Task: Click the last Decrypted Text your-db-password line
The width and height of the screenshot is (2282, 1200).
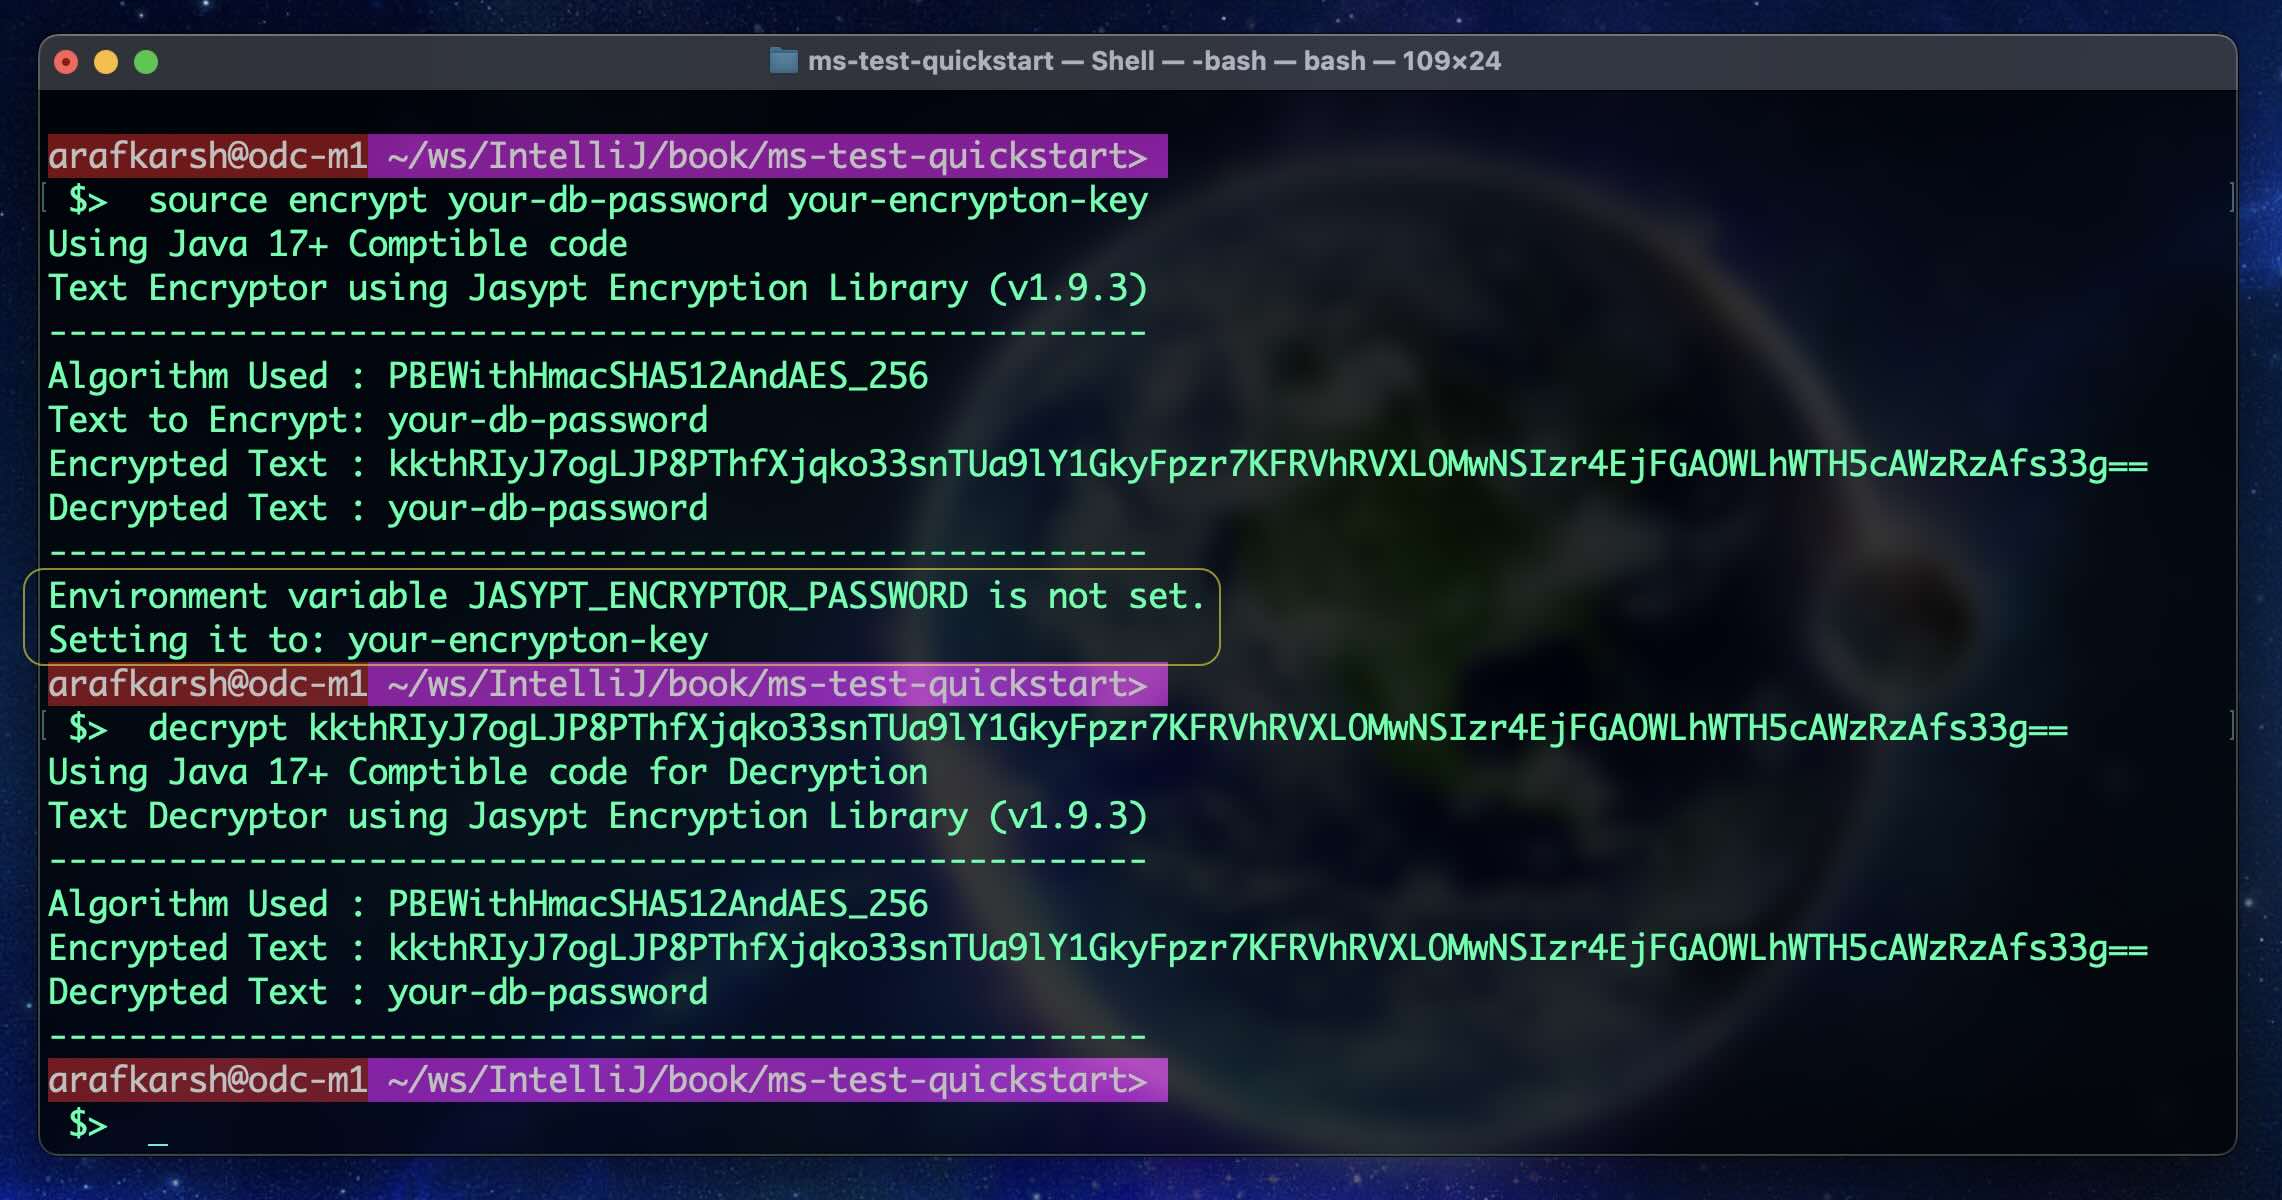Action: tap(377, 993)
